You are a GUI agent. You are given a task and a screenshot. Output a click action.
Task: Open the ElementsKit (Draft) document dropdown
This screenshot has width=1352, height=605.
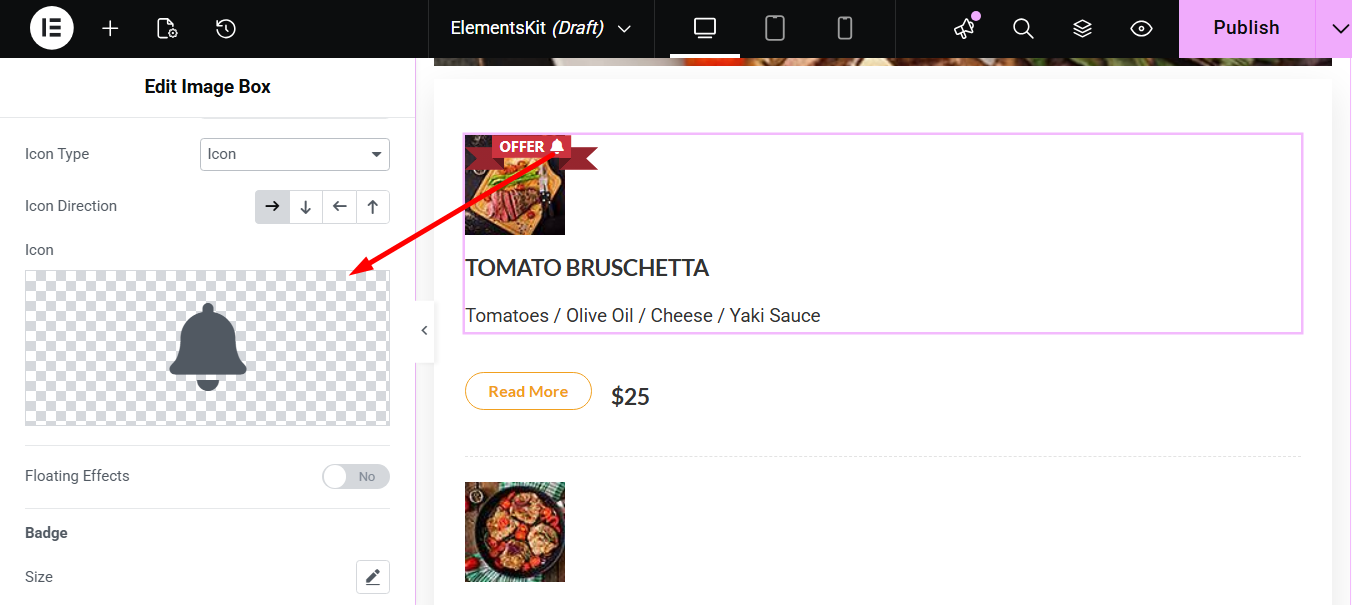(541, 28)
